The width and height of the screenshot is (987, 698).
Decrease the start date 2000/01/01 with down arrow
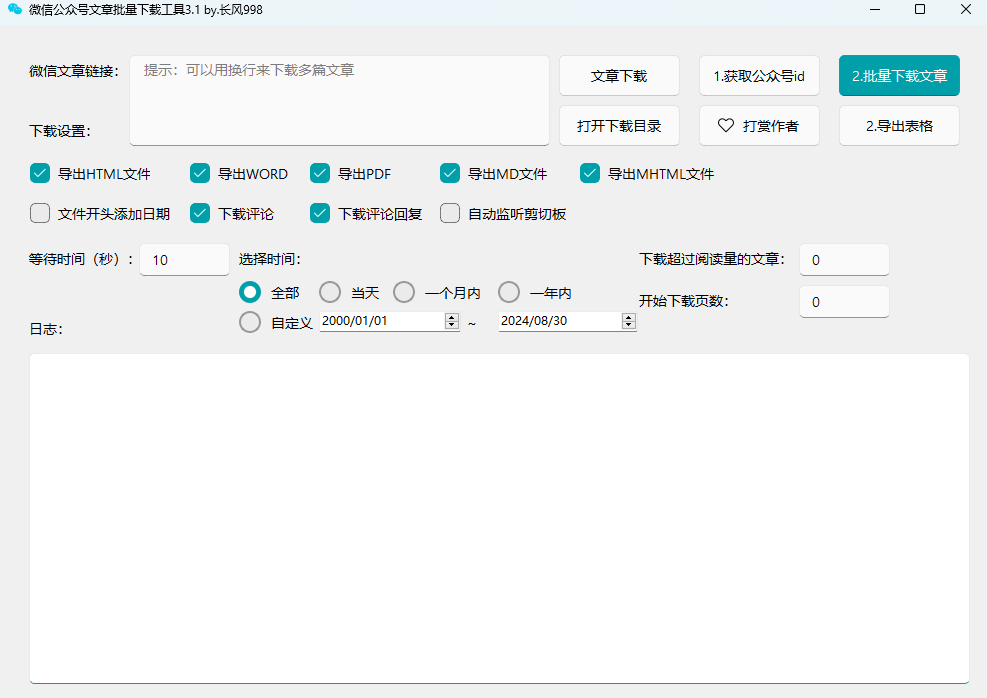pos(451,325)
